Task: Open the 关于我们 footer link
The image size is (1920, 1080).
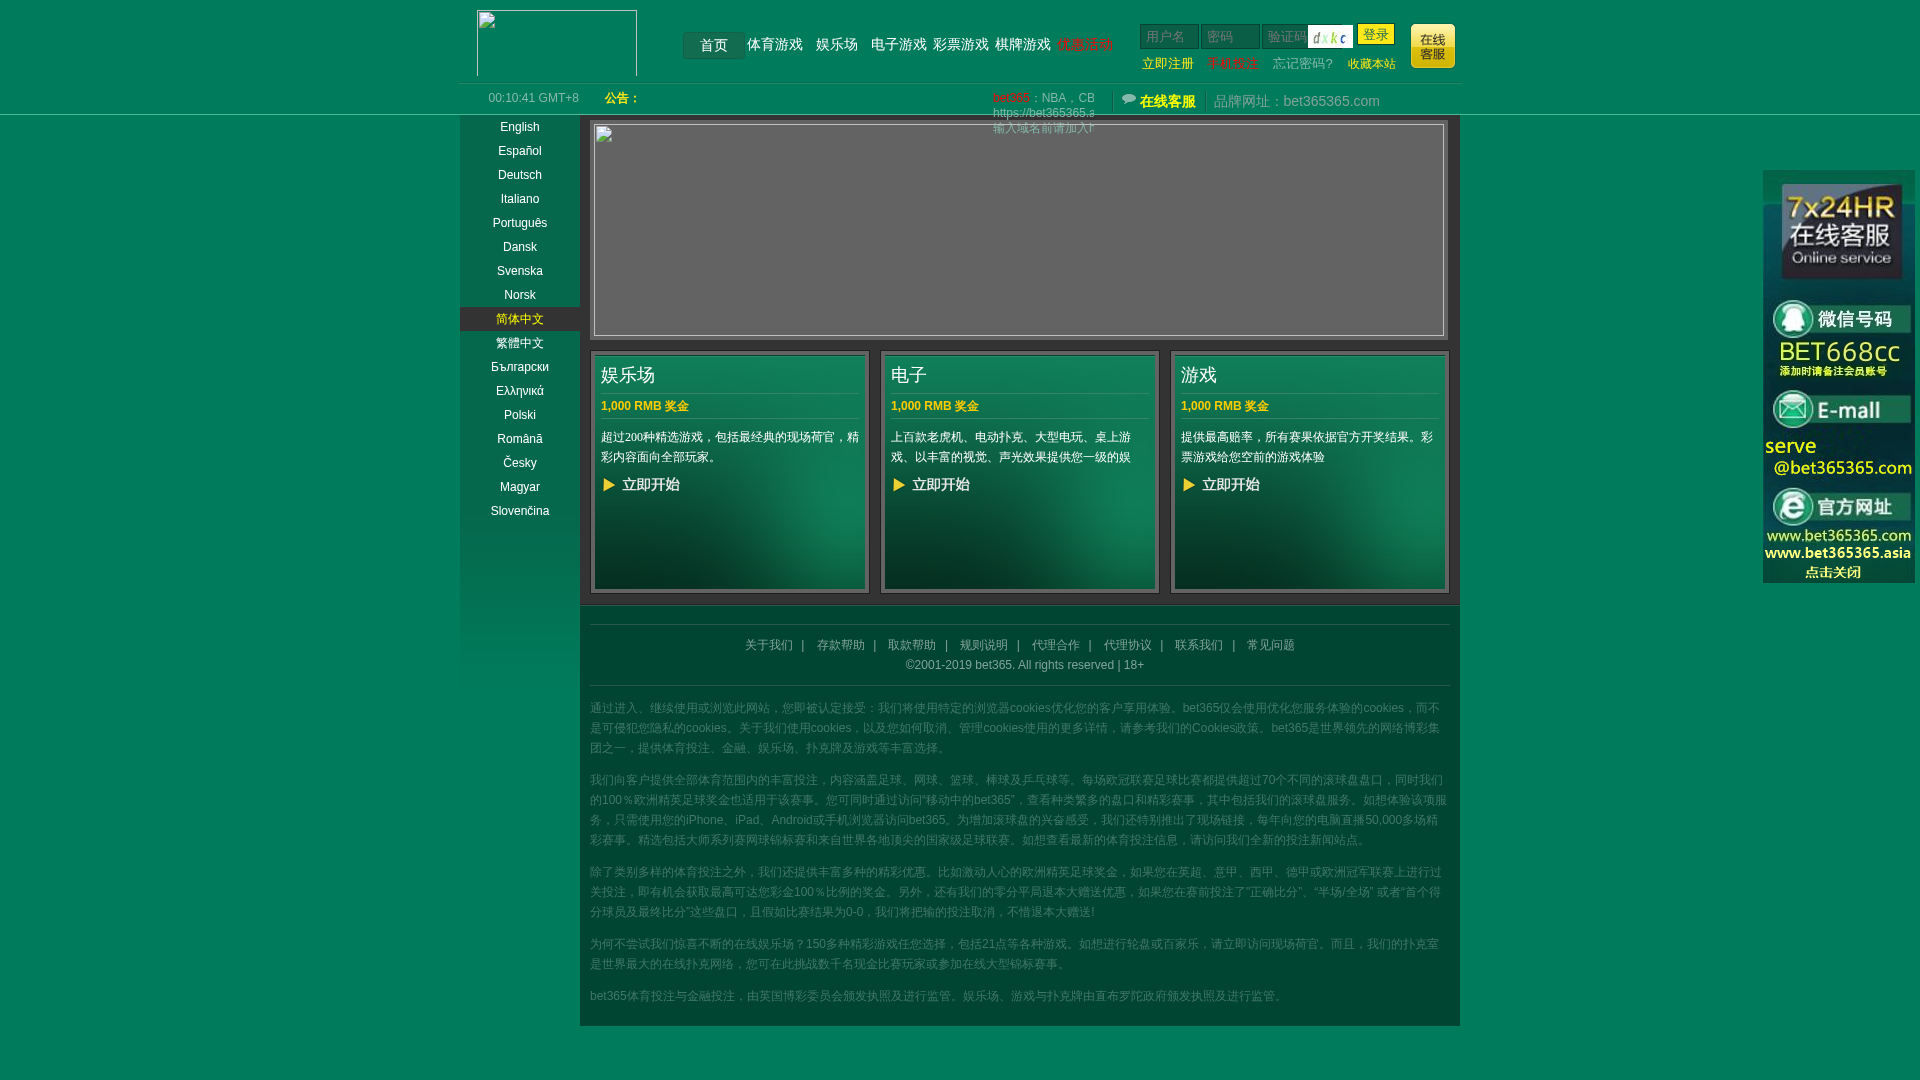Action: 769,645
